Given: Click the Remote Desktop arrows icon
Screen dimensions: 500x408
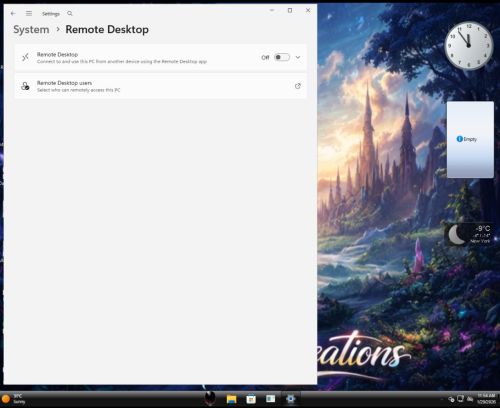Looking at the screenshot, I should [x=25, y=57].
